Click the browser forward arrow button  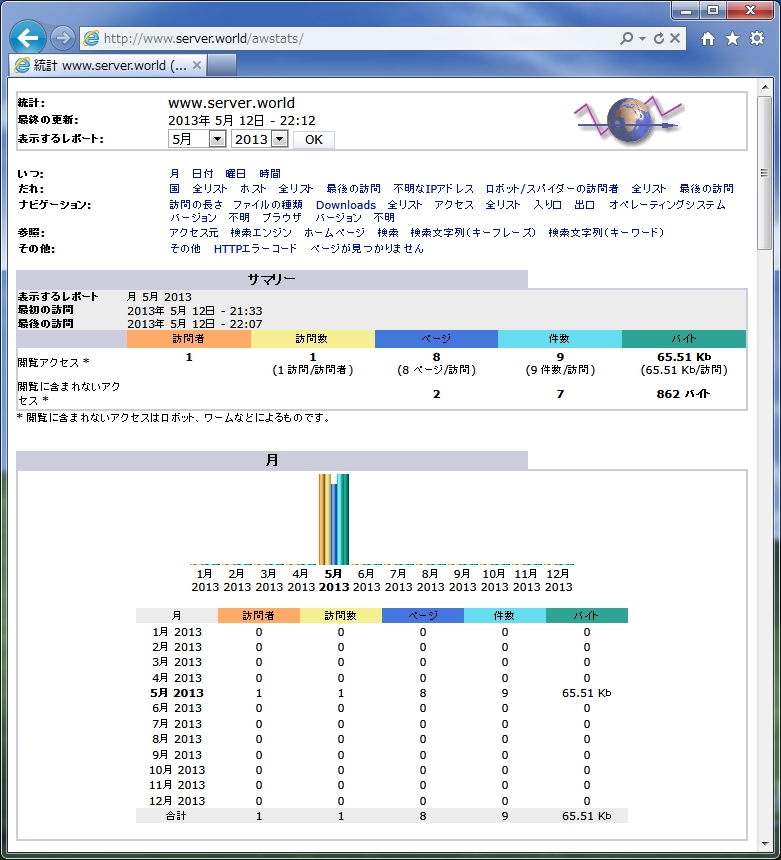click(63, 38)
